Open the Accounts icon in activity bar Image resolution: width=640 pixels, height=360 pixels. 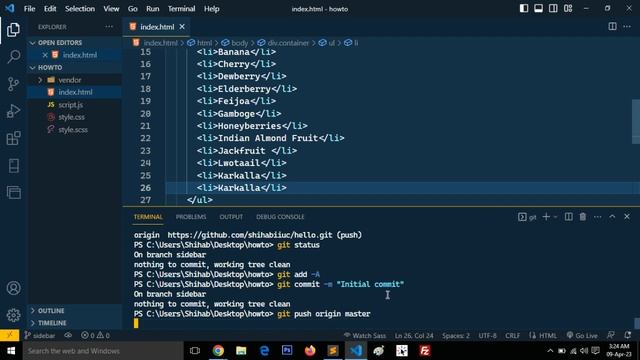point(13,288)
